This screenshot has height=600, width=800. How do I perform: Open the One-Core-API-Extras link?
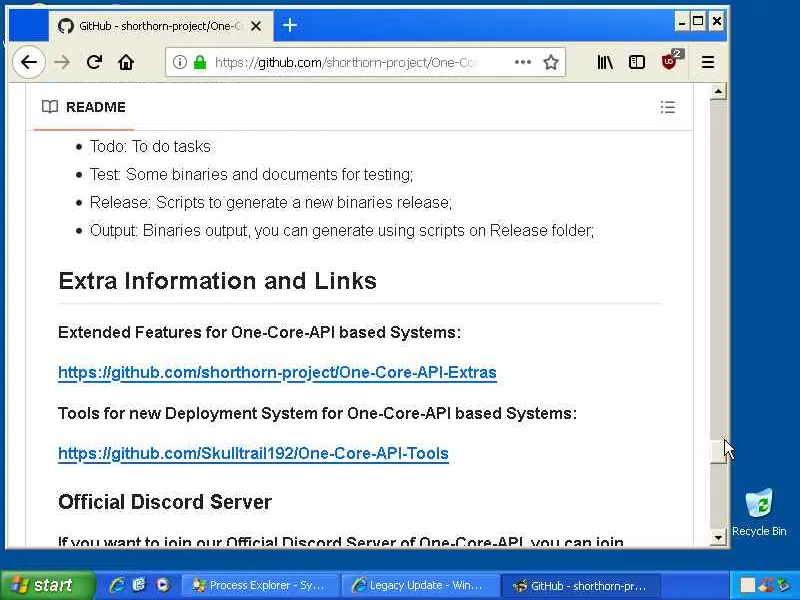pyautogui.click(x=277, y=372)
